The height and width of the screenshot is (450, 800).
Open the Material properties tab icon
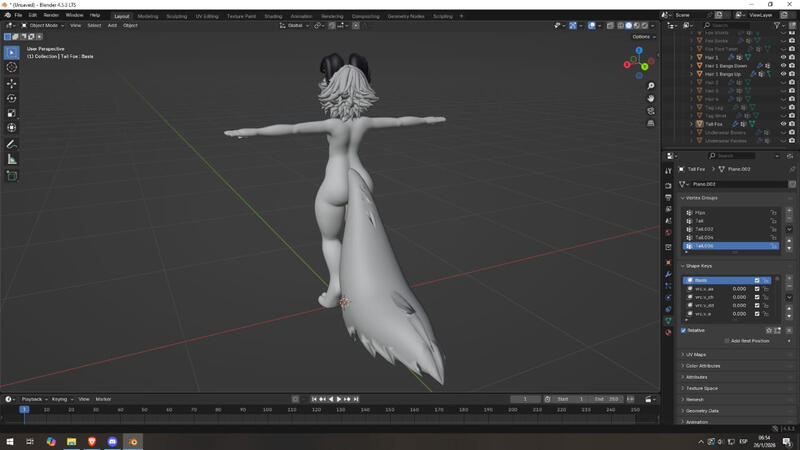668,332
